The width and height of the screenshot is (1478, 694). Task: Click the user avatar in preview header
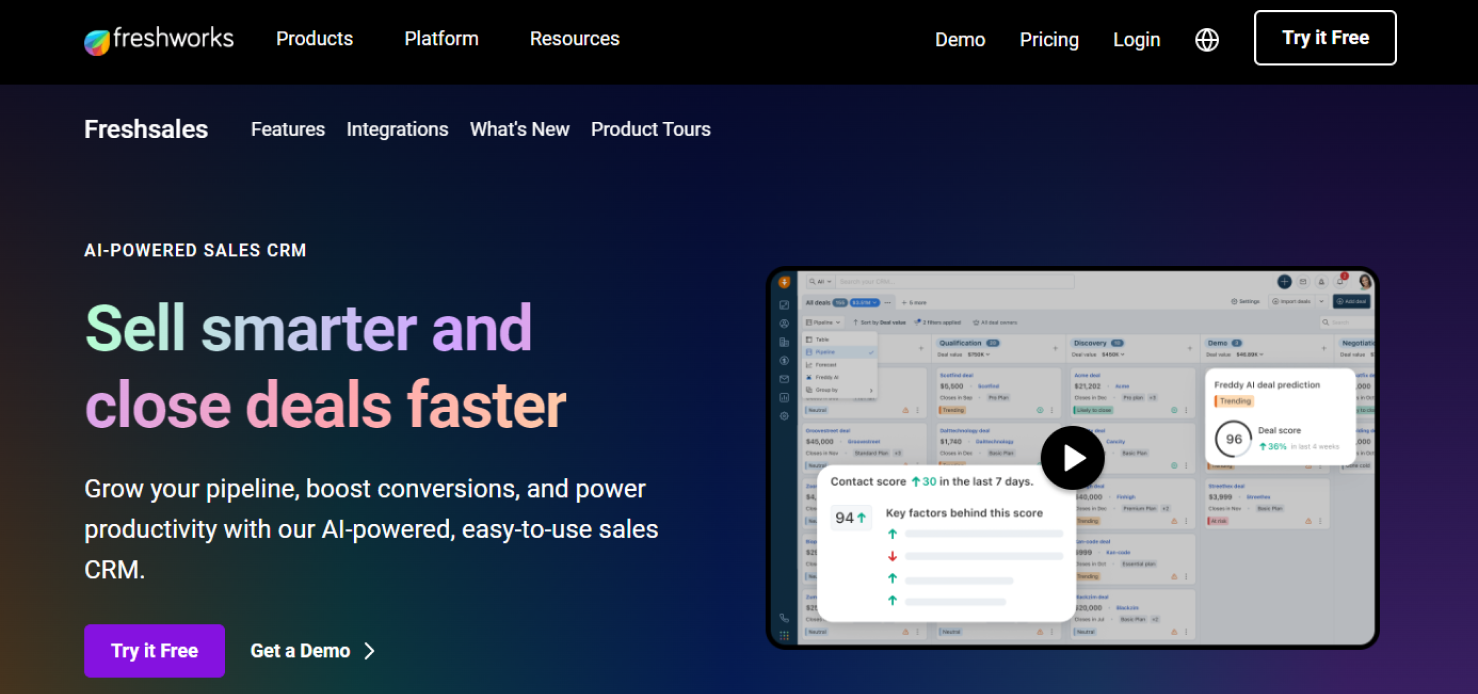(1365, 282)
